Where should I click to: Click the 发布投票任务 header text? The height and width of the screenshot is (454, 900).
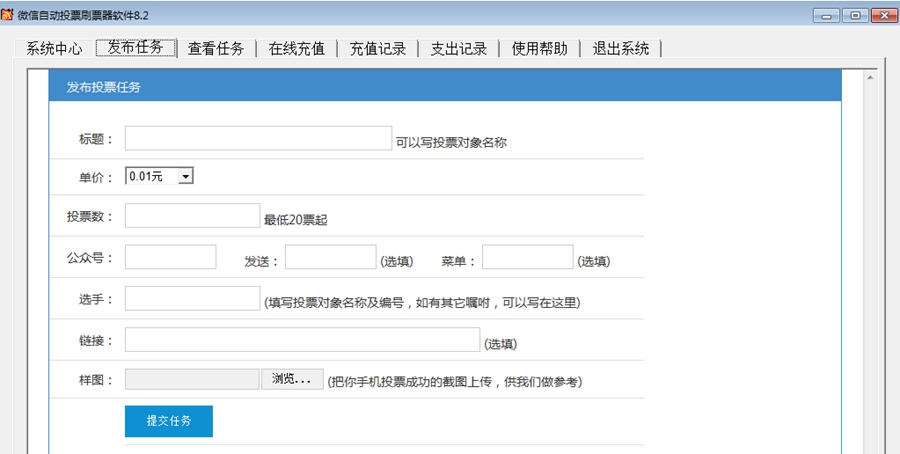[103, 87]
